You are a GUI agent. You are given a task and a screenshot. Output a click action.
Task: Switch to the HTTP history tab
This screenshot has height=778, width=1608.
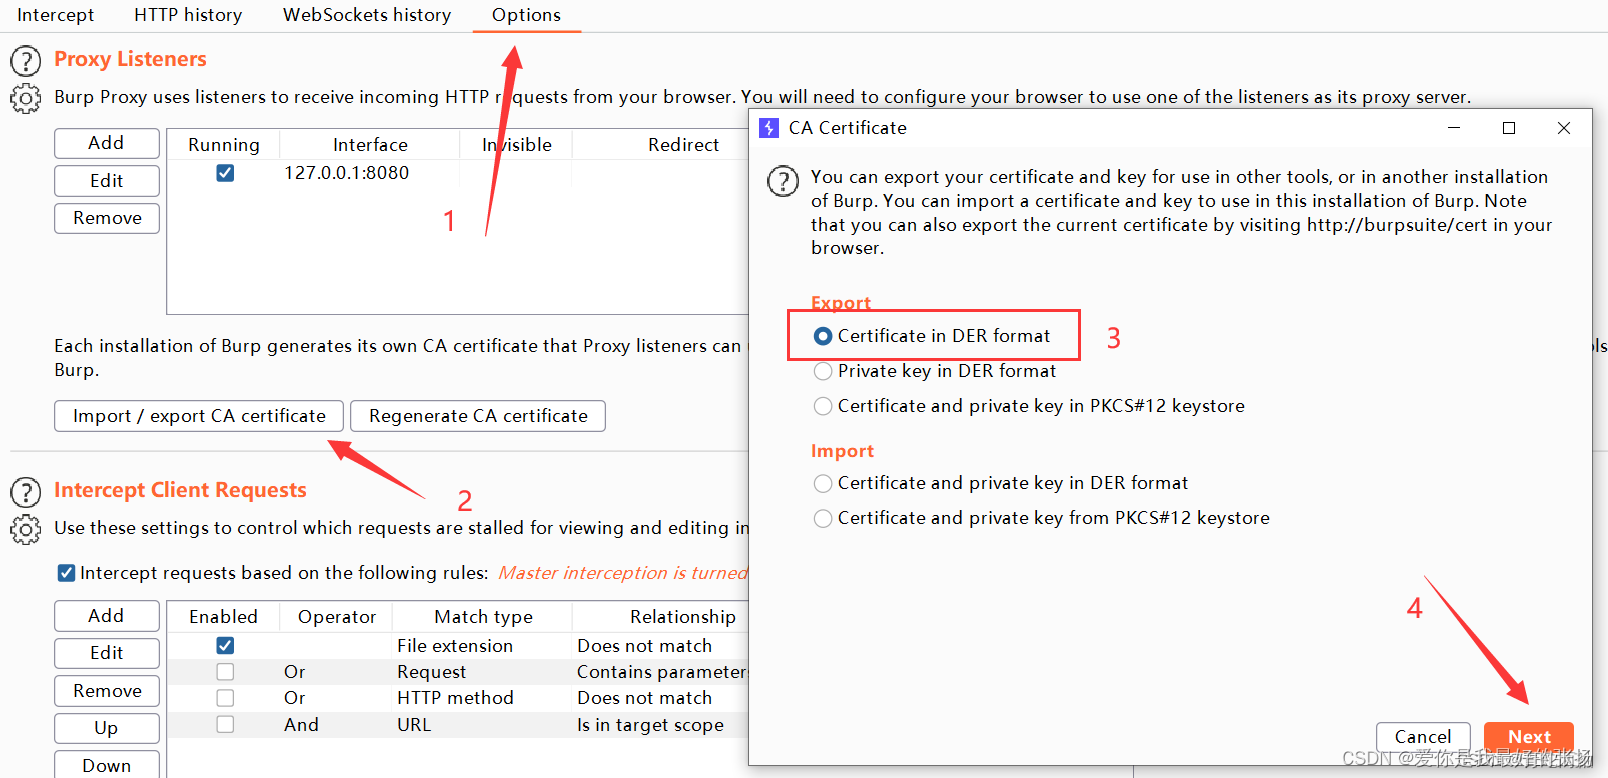point(188,15)
